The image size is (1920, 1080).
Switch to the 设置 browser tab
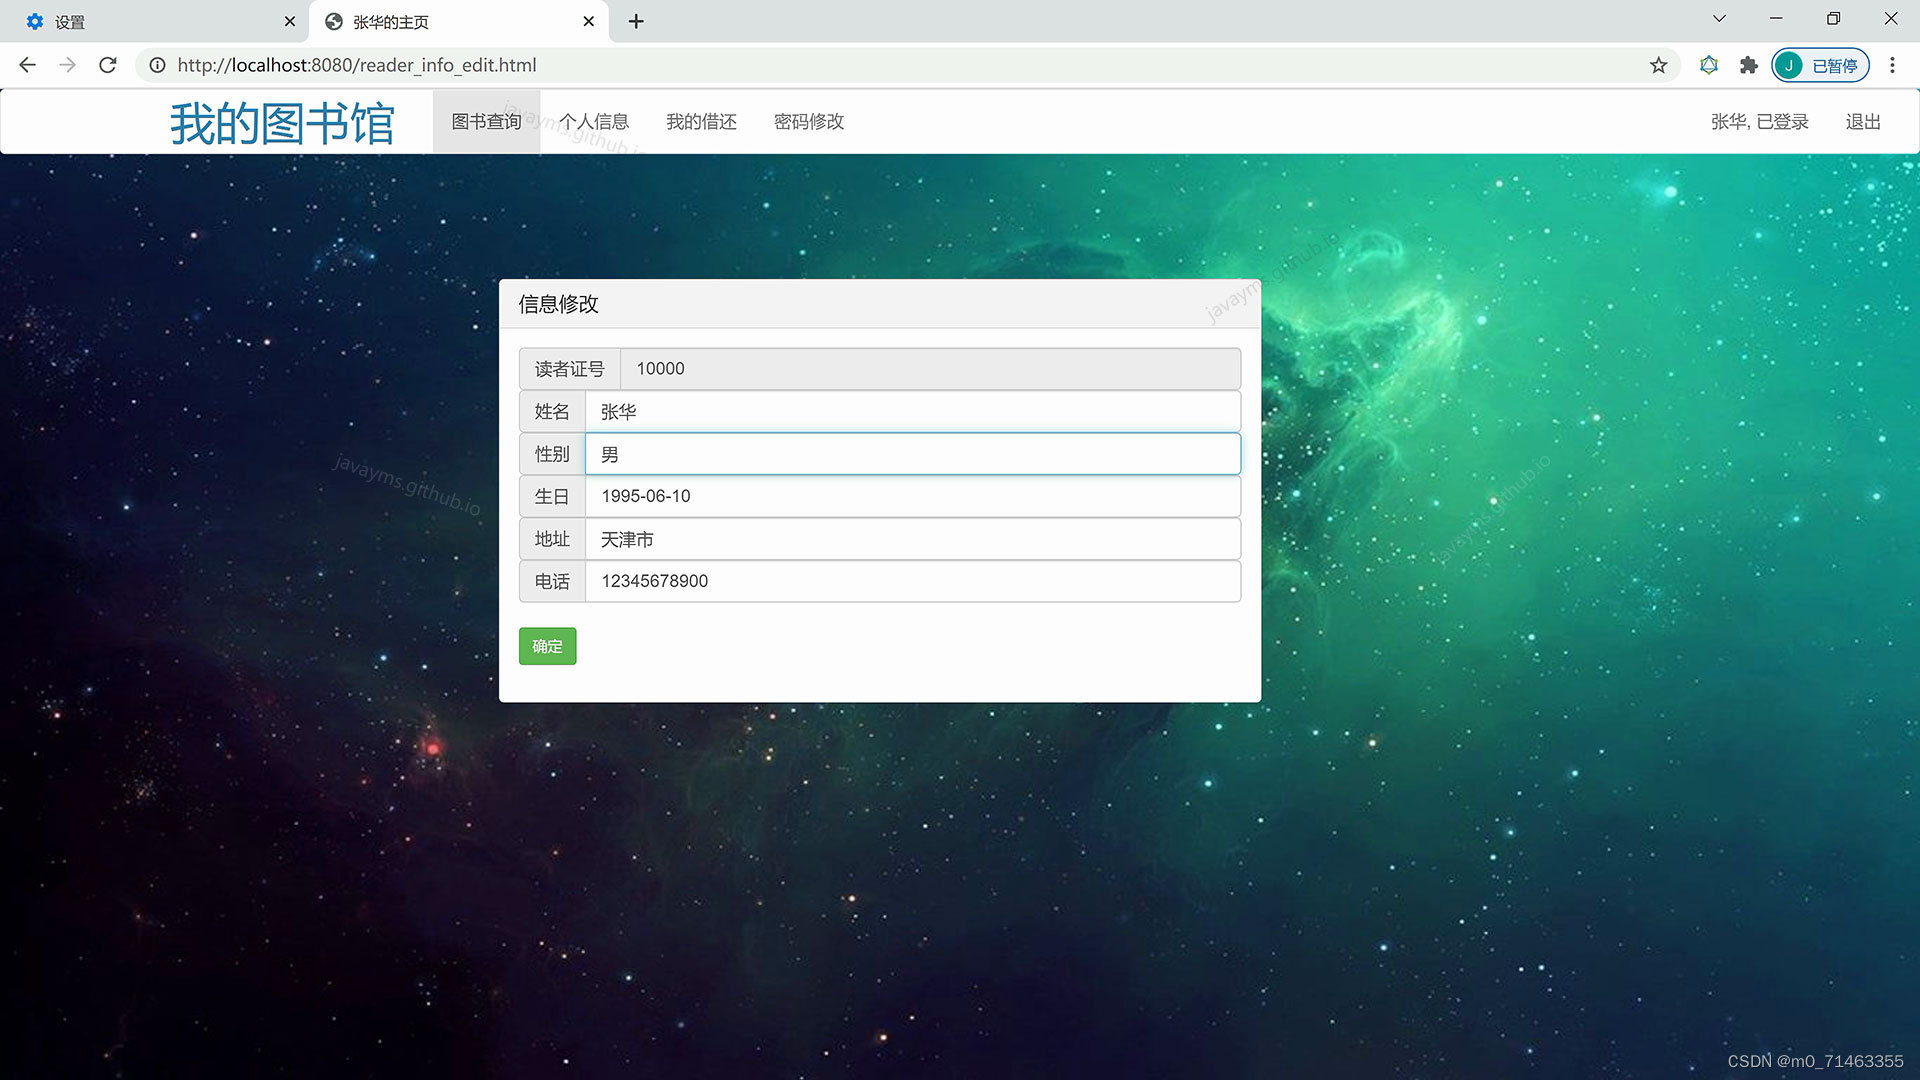pyautogui.click(x=150, y=21)
